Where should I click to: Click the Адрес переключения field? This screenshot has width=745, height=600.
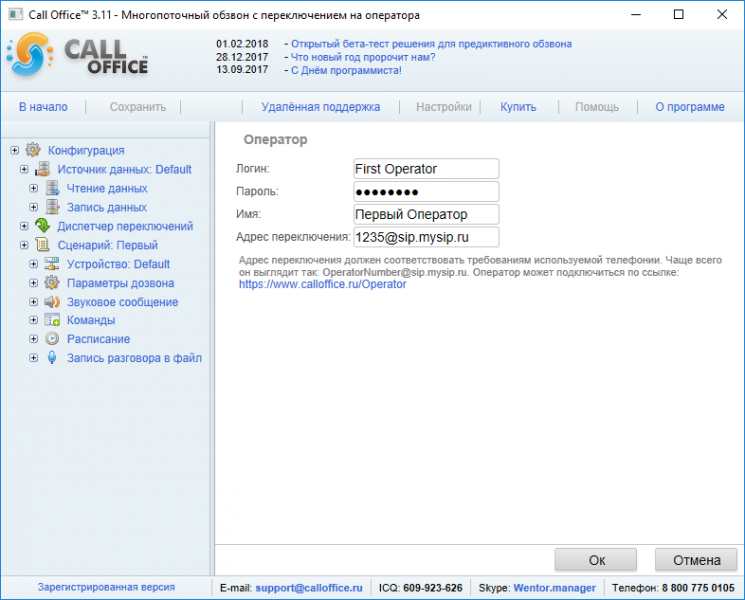click(x=426, y=237)
